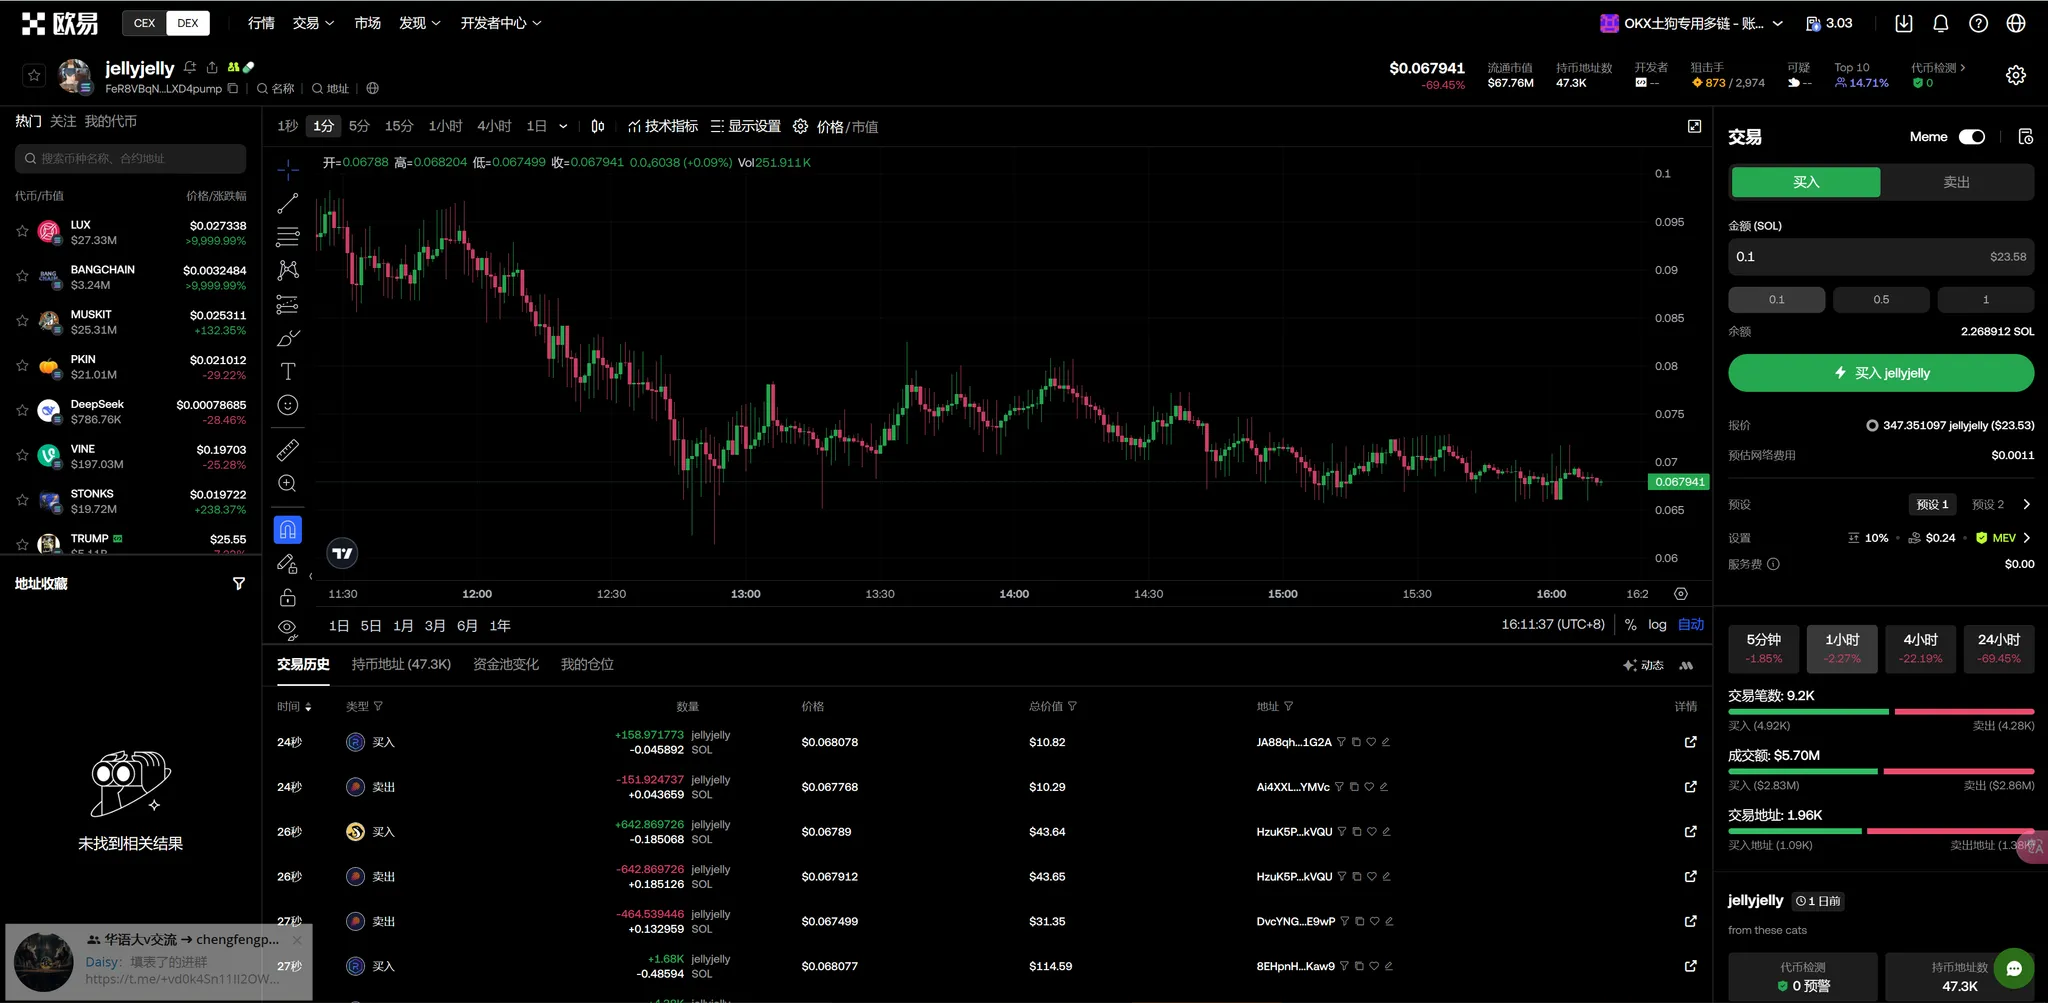
Task: Expand more chart interval options
Action: pos(563,126)
